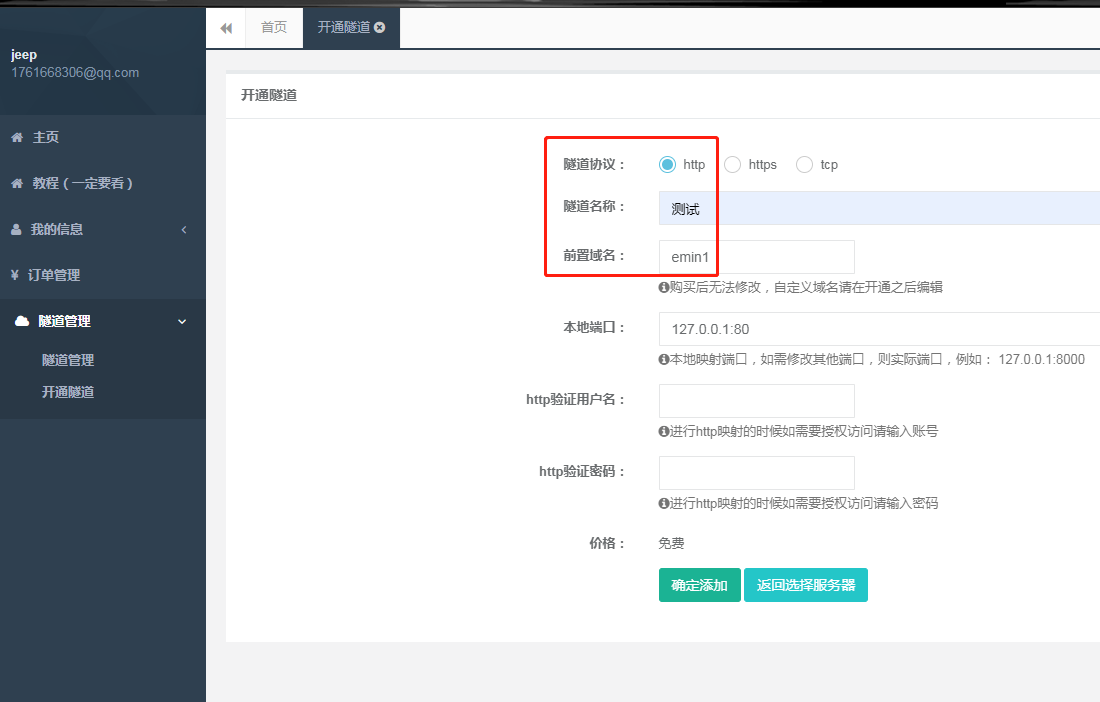Click the icon next to 教程（一定要看）
This screenshot has height=702, width=1100.
tap(17, 184)
